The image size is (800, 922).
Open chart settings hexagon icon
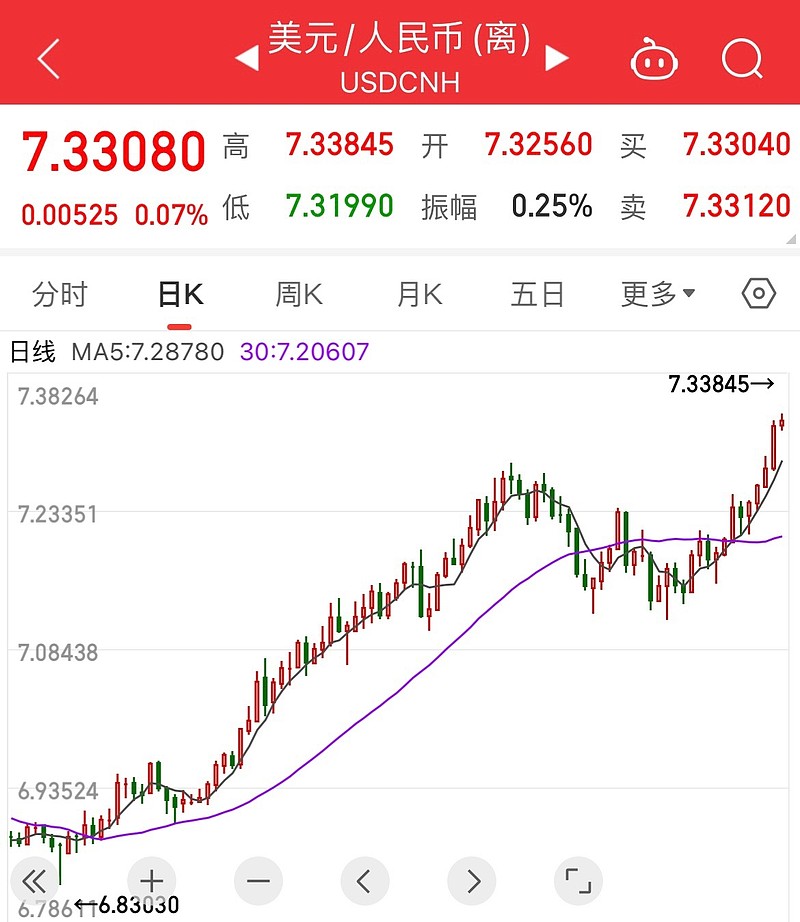[759, 293]
